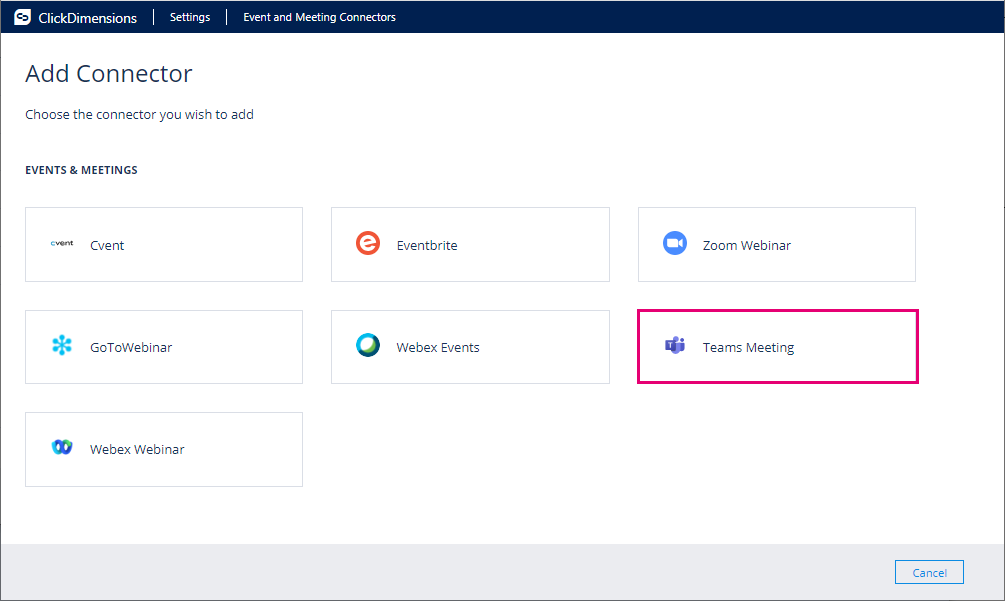Viewport: 1005px width, 601px height.
Task: Click the Events & Meetings section header
Action: tap(81, 170)
